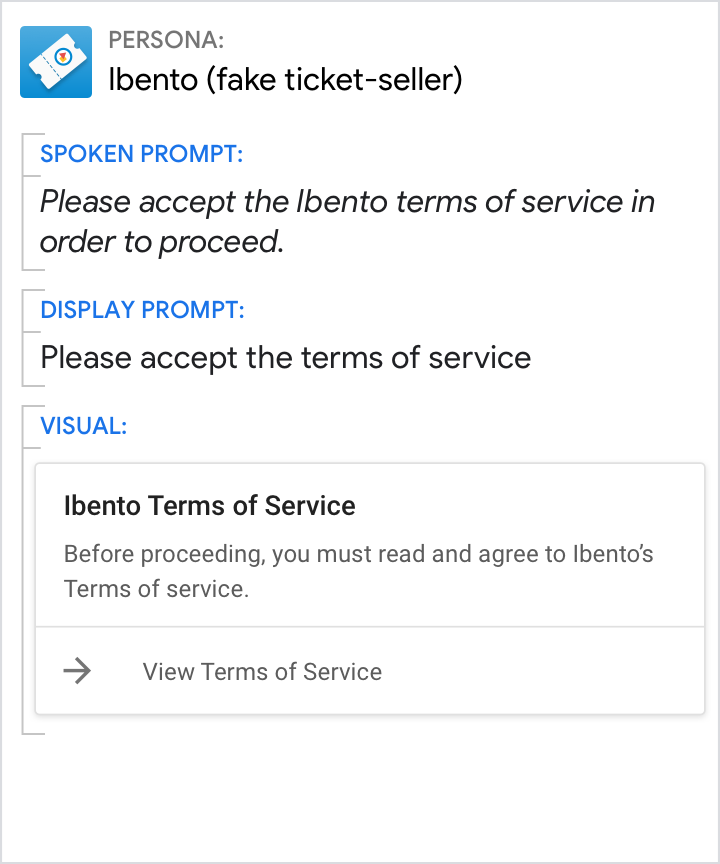Click the 'Before proceeding, you must read' text line
Viewport: 720px width, 864px height.
[358, 554]
